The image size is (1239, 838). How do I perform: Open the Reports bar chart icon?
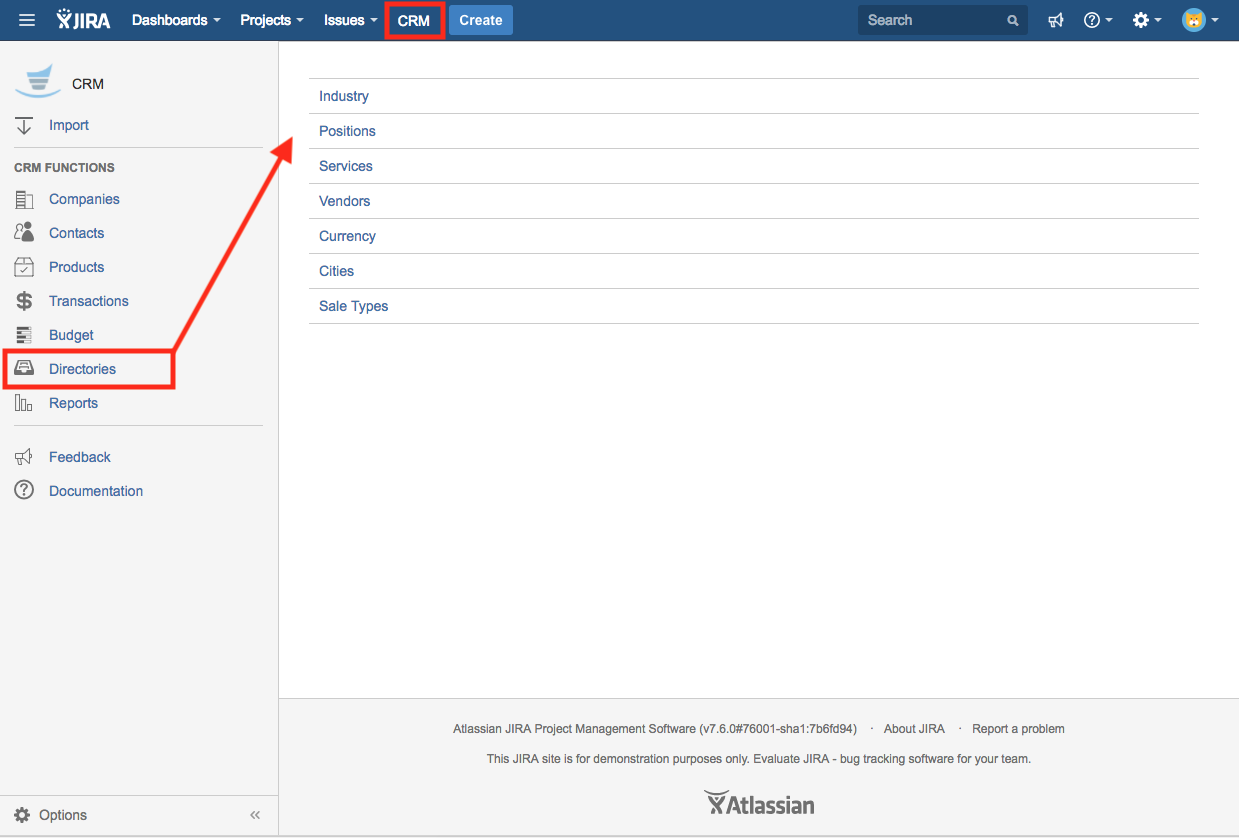[25, 403]
